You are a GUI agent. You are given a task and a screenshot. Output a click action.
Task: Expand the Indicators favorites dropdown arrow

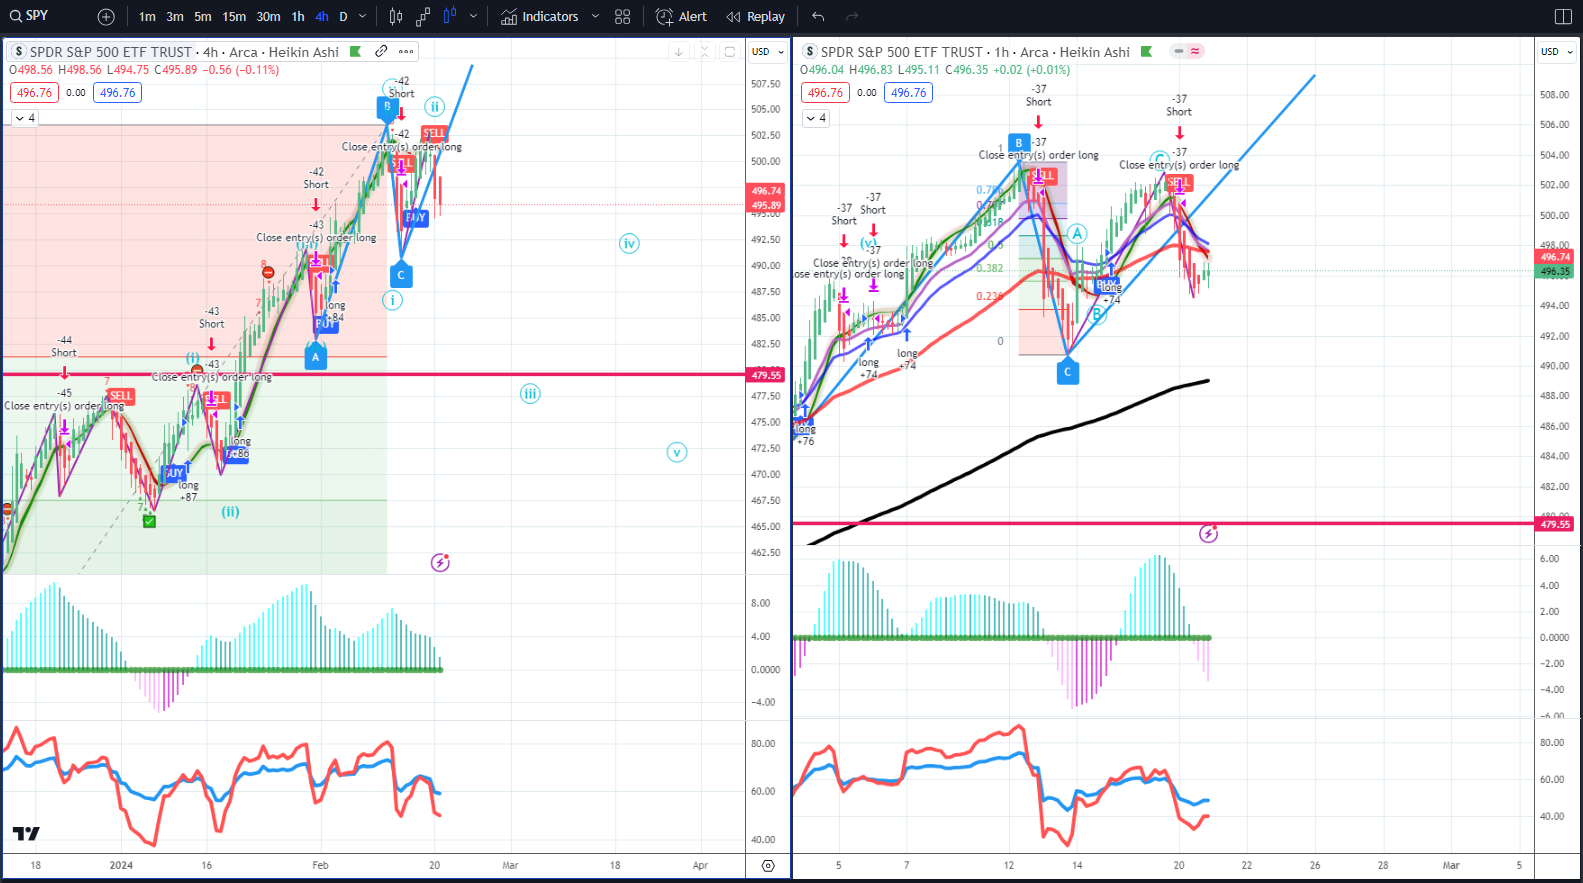pyautogui.click(x=595, y=17)
